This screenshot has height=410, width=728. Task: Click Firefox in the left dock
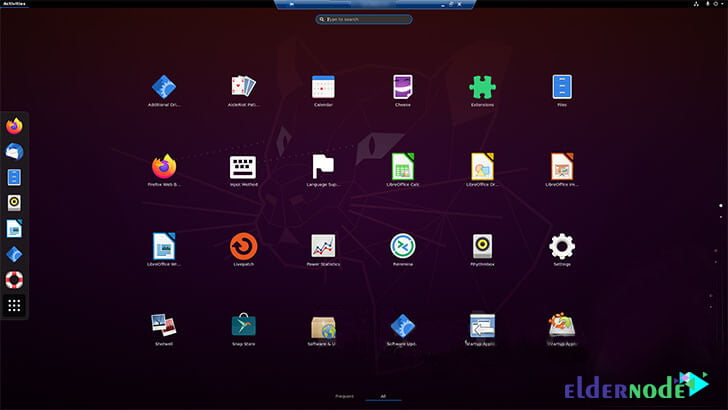[x=14, y=126]
